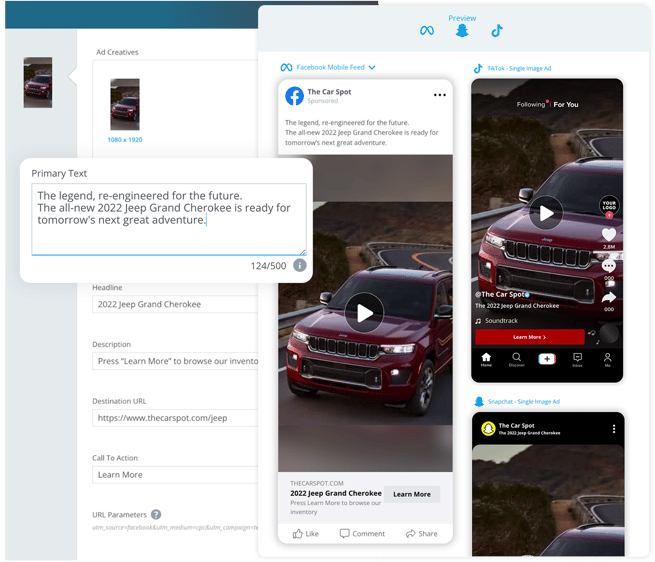Play the TikTok preview video

pos(546,213)
